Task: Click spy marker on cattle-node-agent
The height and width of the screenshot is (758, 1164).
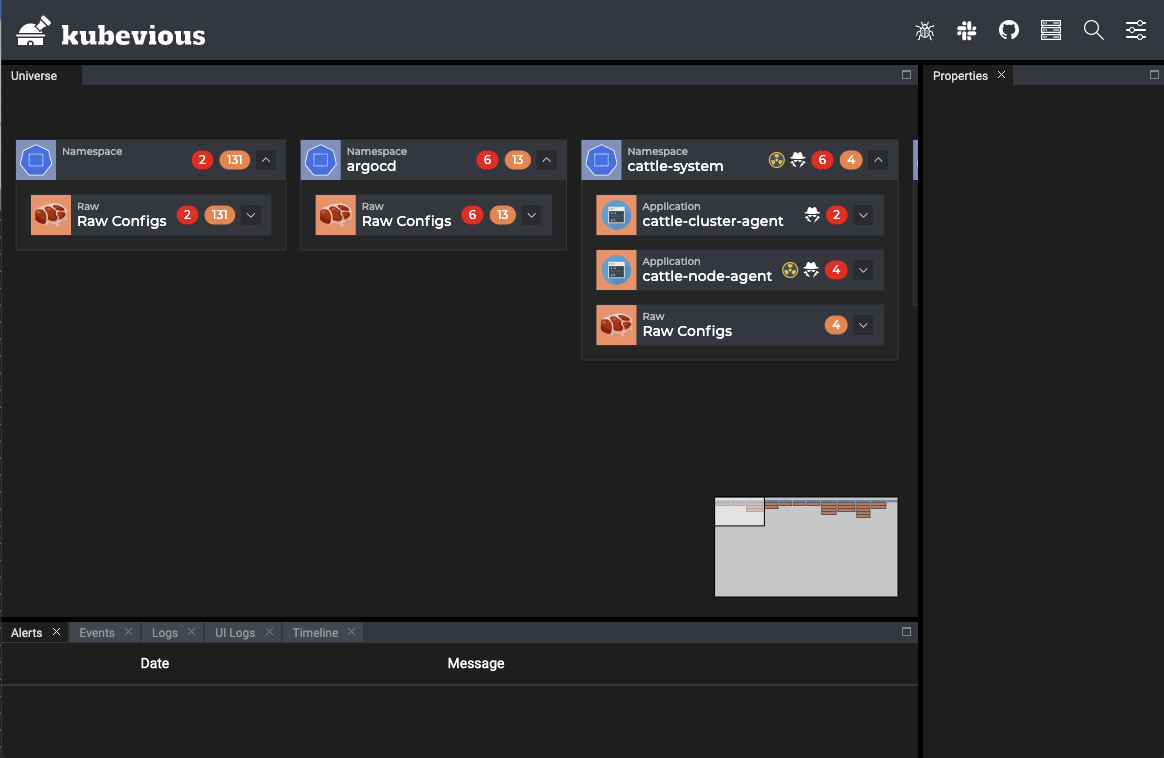Action: [811, 270]
